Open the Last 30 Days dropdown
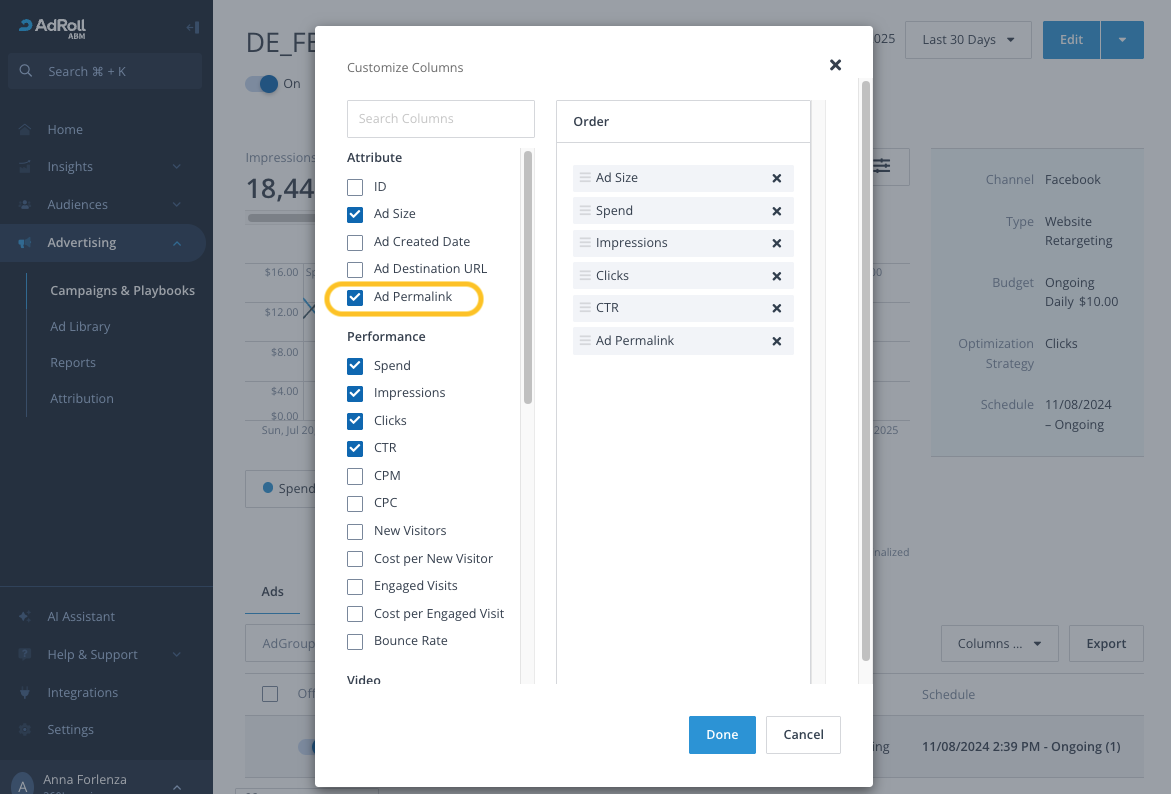The image size is (1171, 794). click(968, 40)
